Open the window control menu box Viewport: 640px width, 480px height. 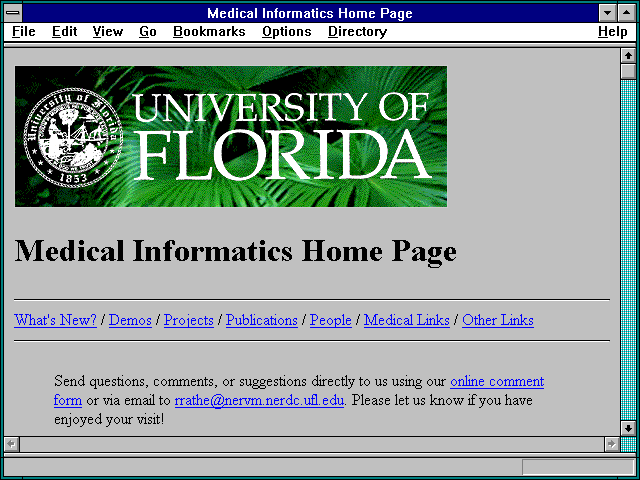(13, 13)
